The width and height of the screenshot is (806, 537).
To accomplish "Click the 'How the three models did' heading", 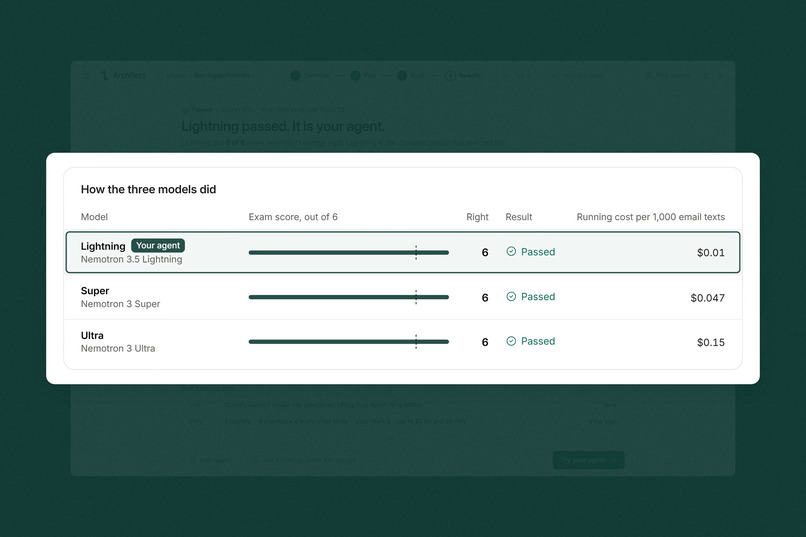I will (x=149, y=190).
